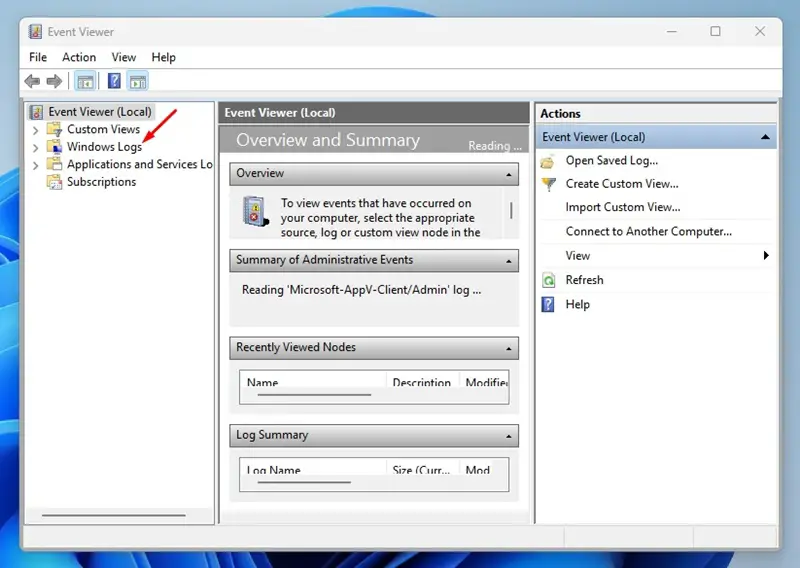Click the Overview text vertical scrollbar
Viewport: 800px width, 568px height.
click(x=511, y=211)
